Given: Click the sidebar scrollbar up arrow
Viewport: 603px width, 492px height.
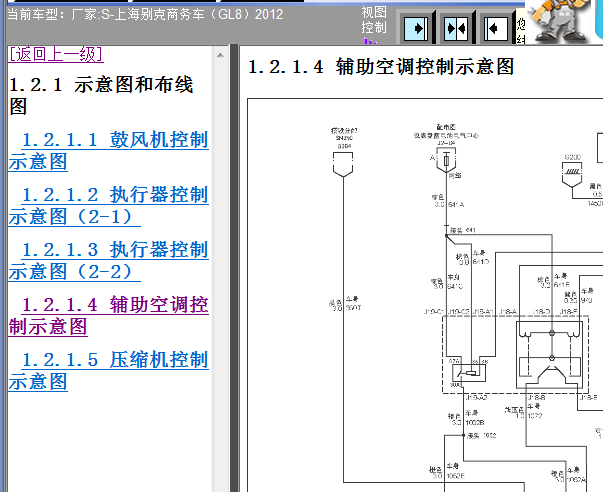Looking at the screenshot, I should (220, 55).
